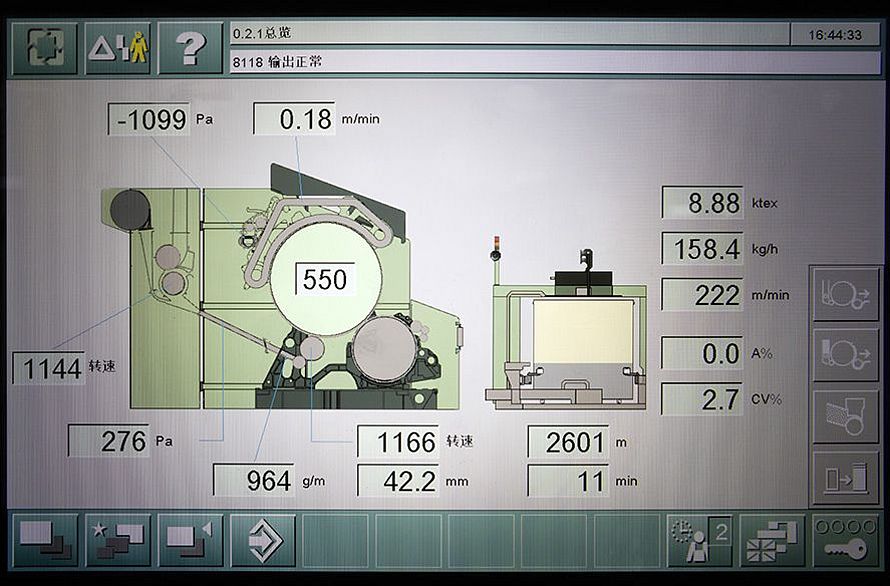Viewport: 890px width, 586px height.
Task: Tap the dark lap roll at top left of card
Action: tap(130, 210)
